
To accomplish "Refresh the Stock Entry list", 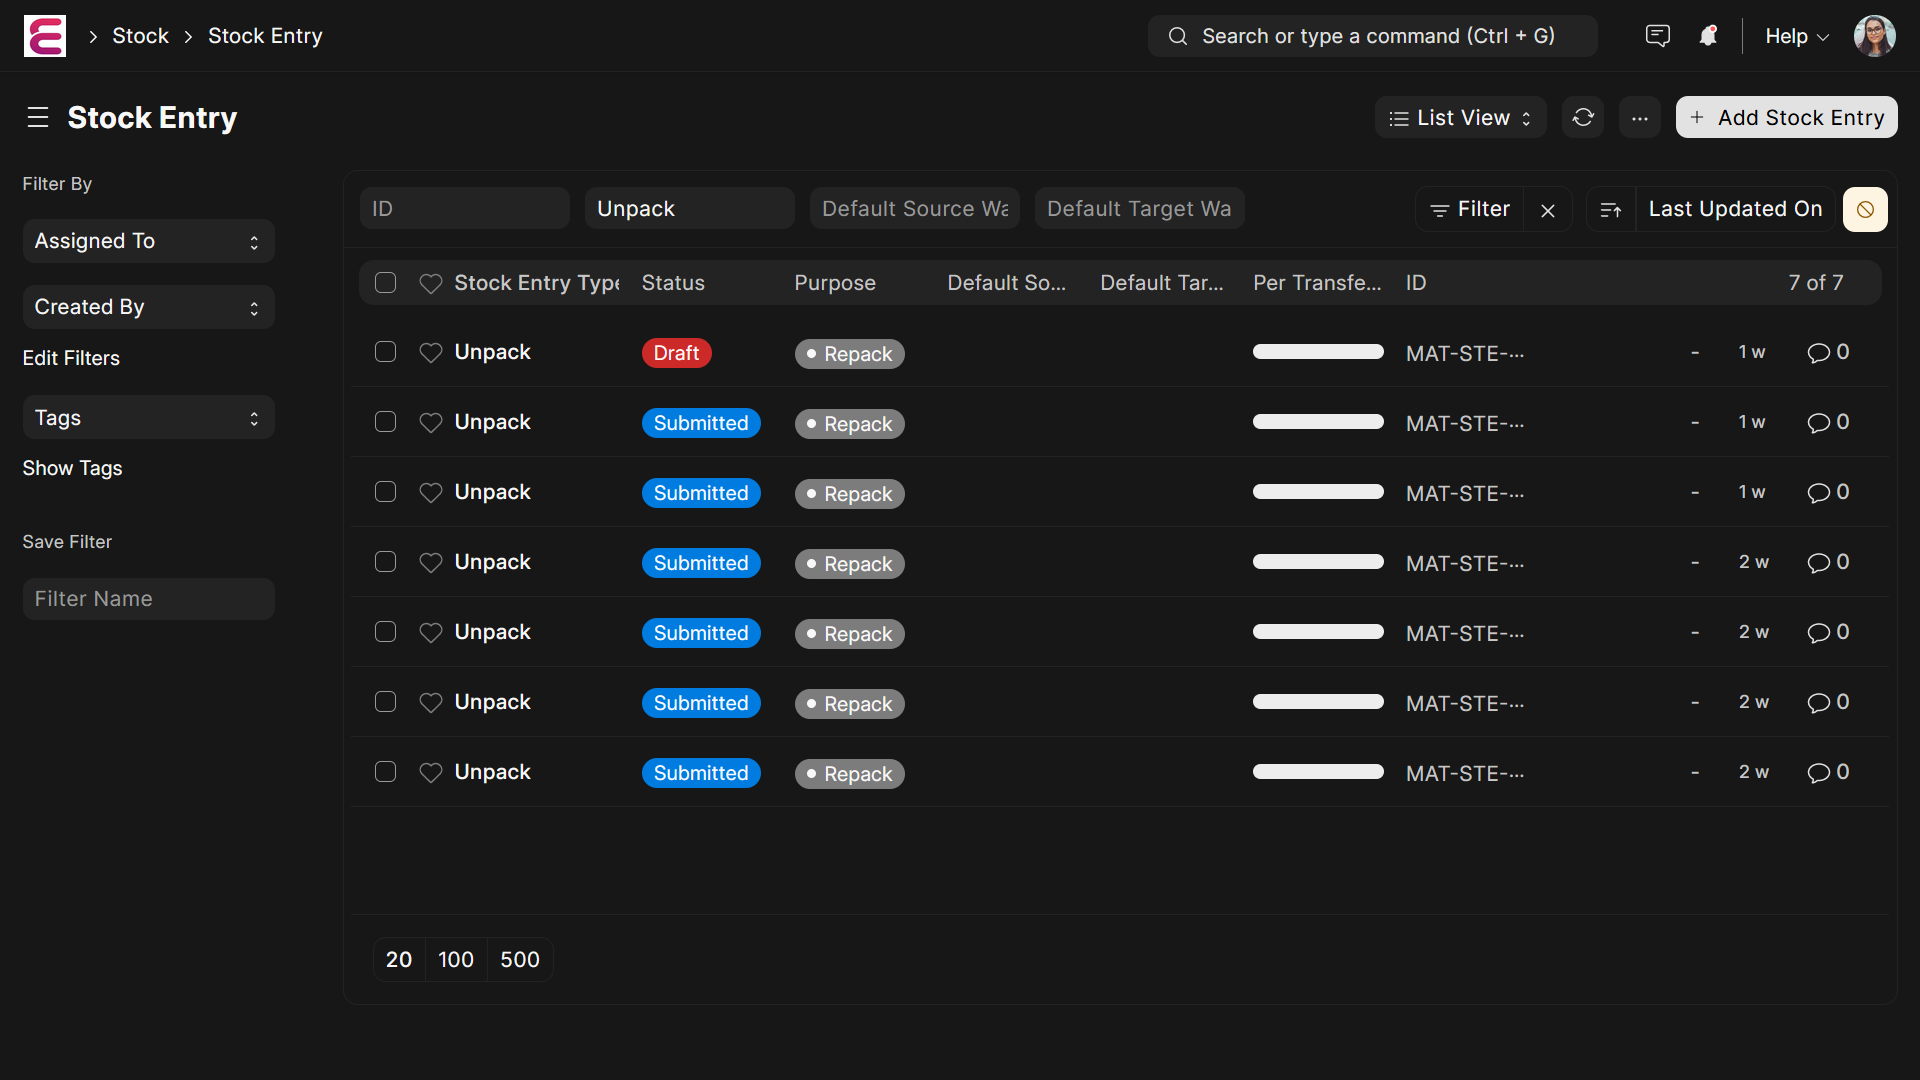I will (x=1583, y=117).
